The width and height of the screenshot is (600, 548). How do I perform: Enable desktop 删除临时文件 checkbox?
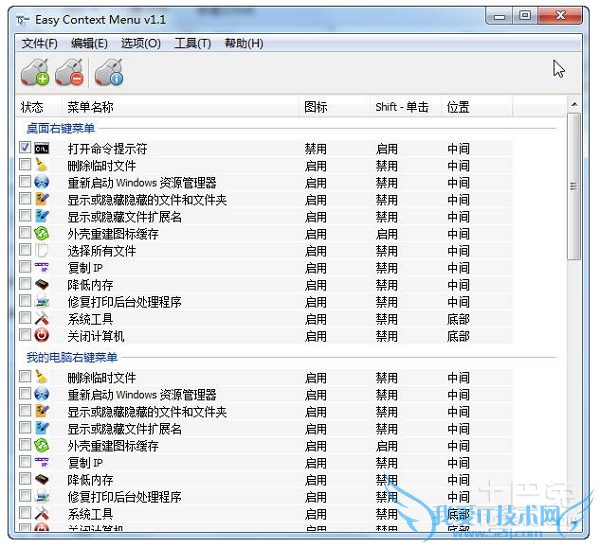[x=25, y=165]
